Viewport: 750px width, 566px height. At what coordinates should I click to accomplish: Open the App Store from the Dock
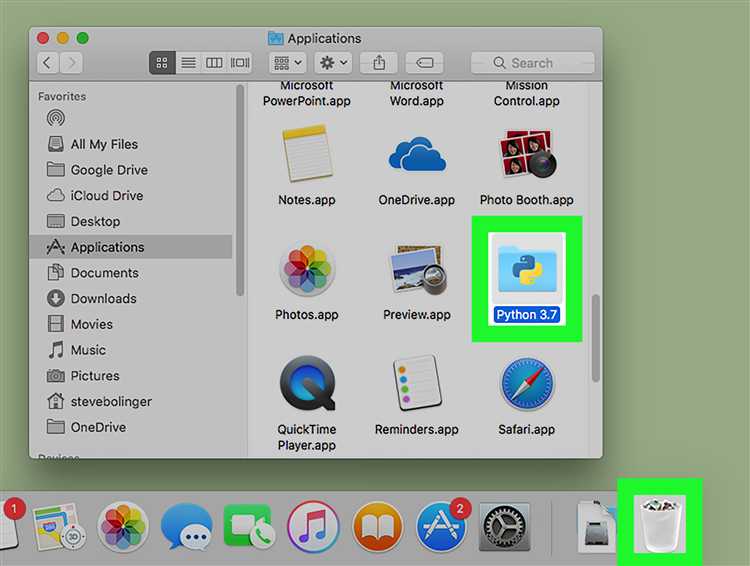[441, 527]
